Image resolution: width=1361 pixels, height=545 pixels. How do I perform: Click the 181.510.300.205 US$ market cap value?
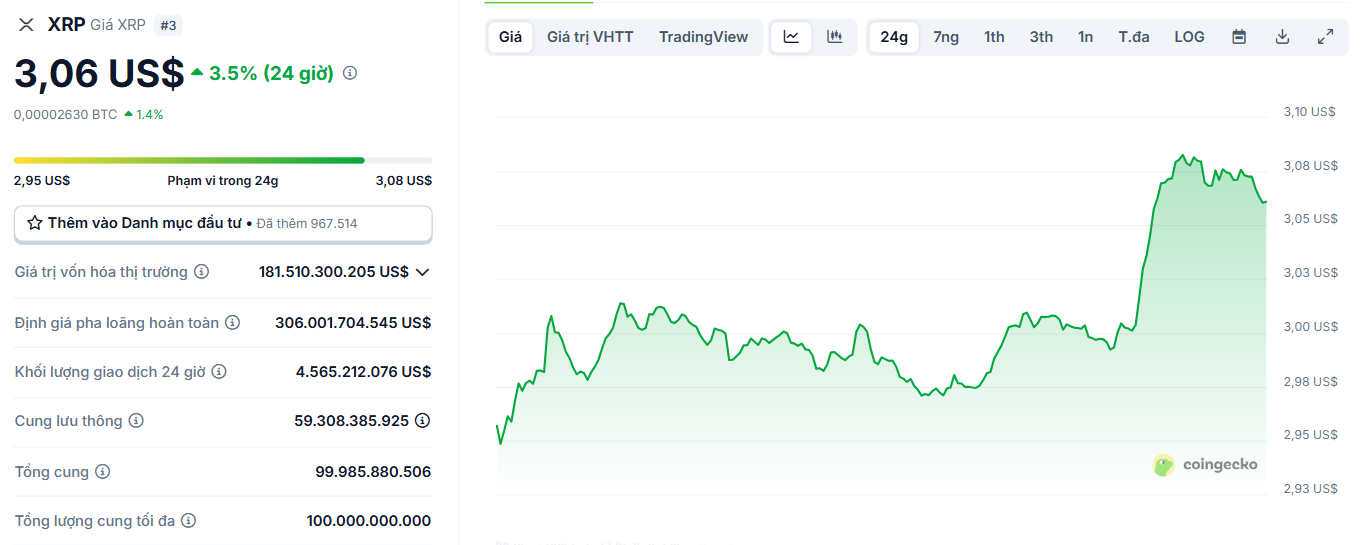tap(333, 272)
